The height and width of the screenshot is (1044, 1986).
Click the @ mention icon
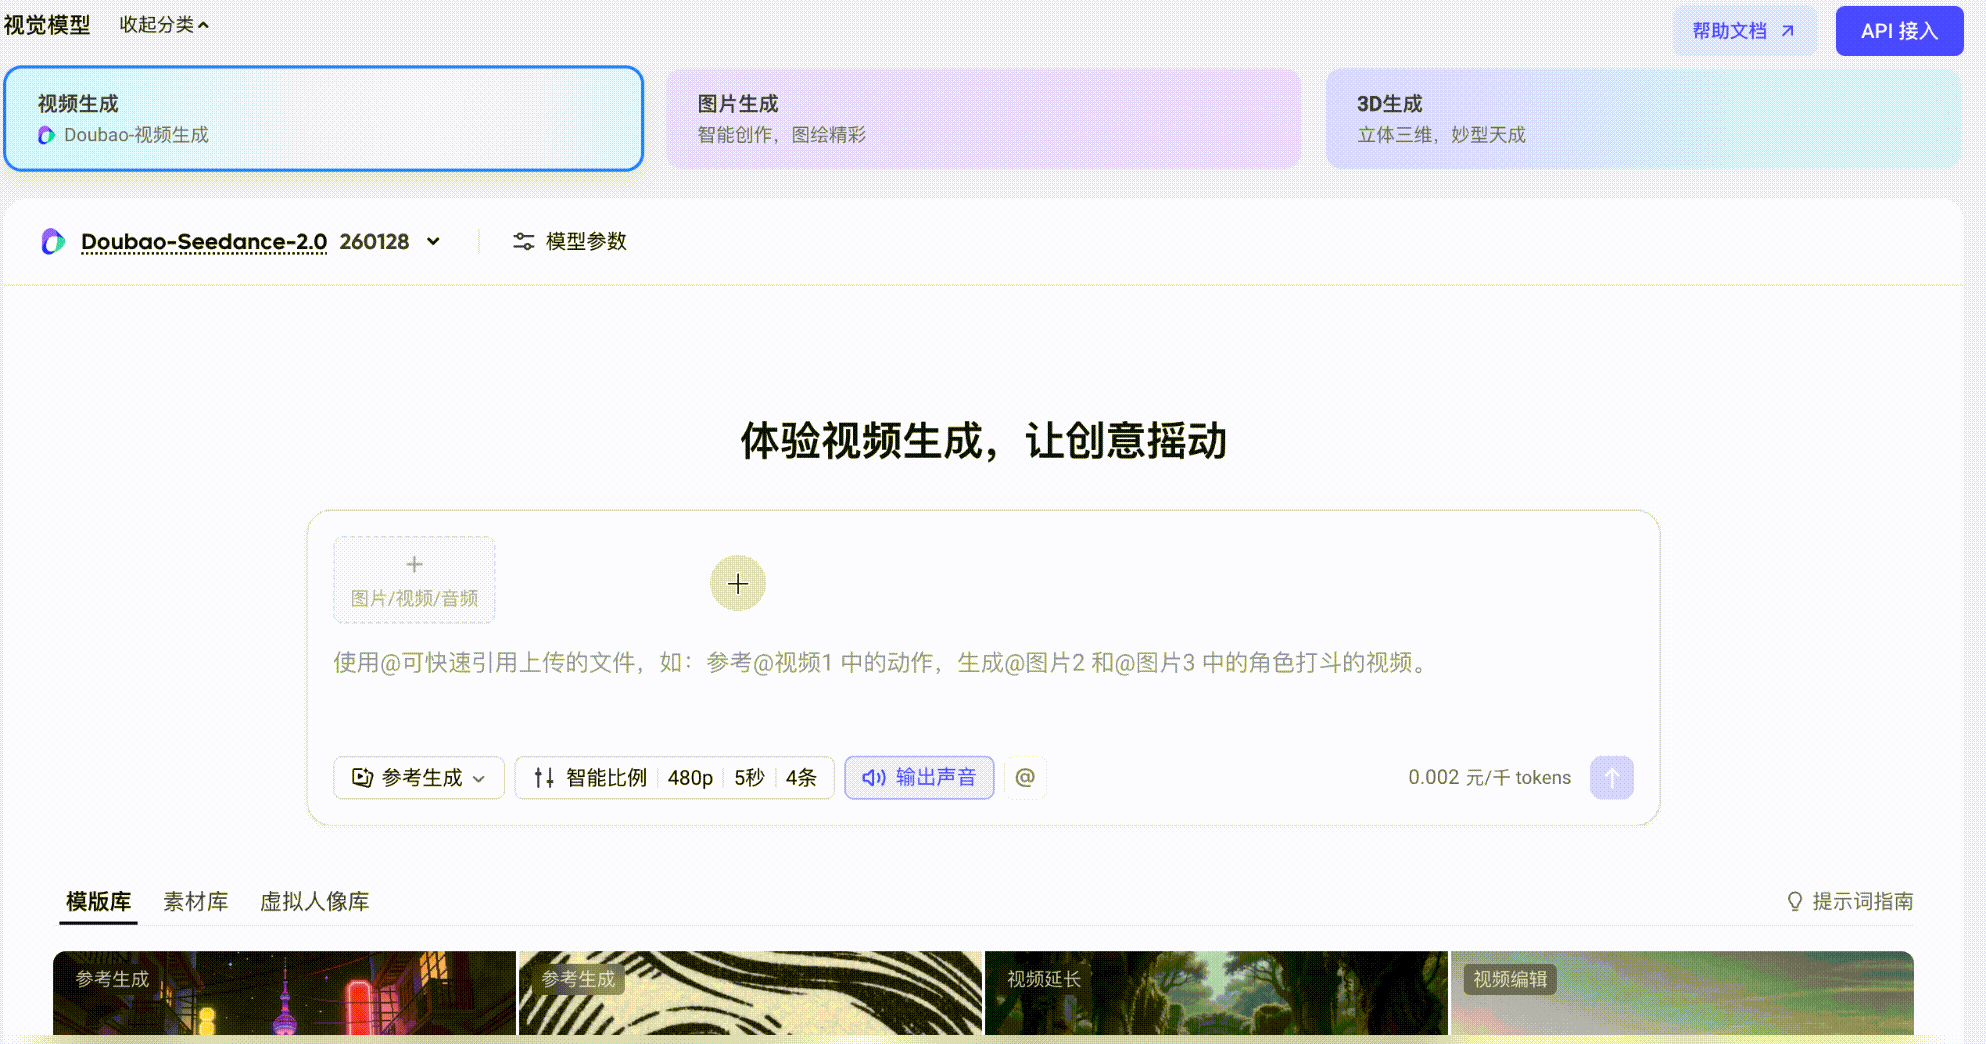pos(1025,777)
